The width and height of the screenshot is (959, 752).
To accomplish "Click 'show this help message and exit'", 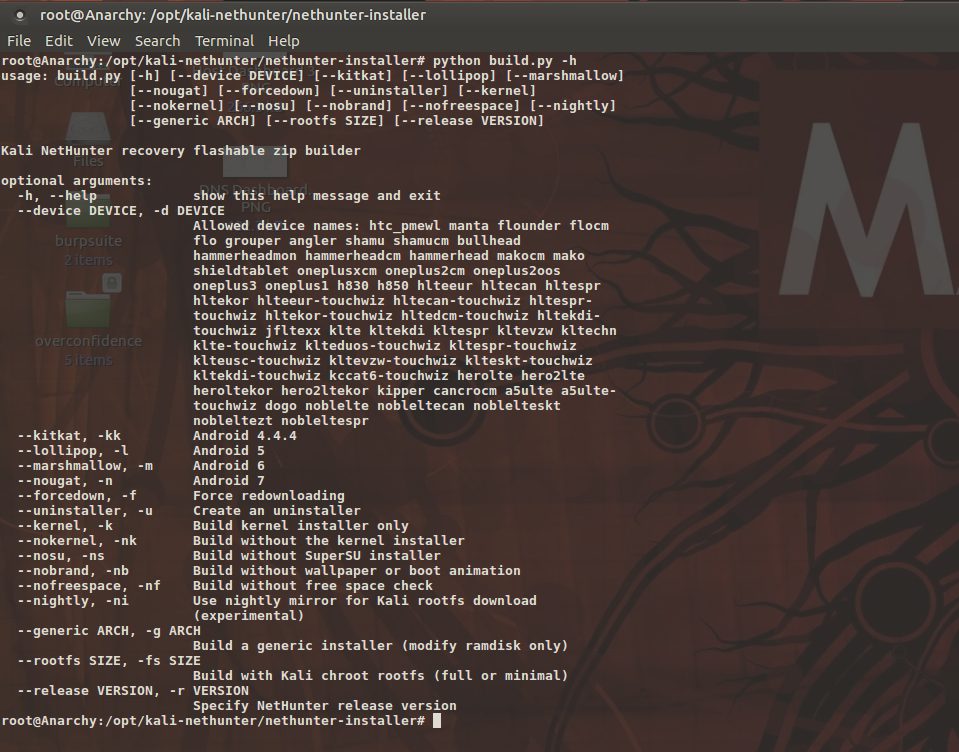I will [316, 196].
